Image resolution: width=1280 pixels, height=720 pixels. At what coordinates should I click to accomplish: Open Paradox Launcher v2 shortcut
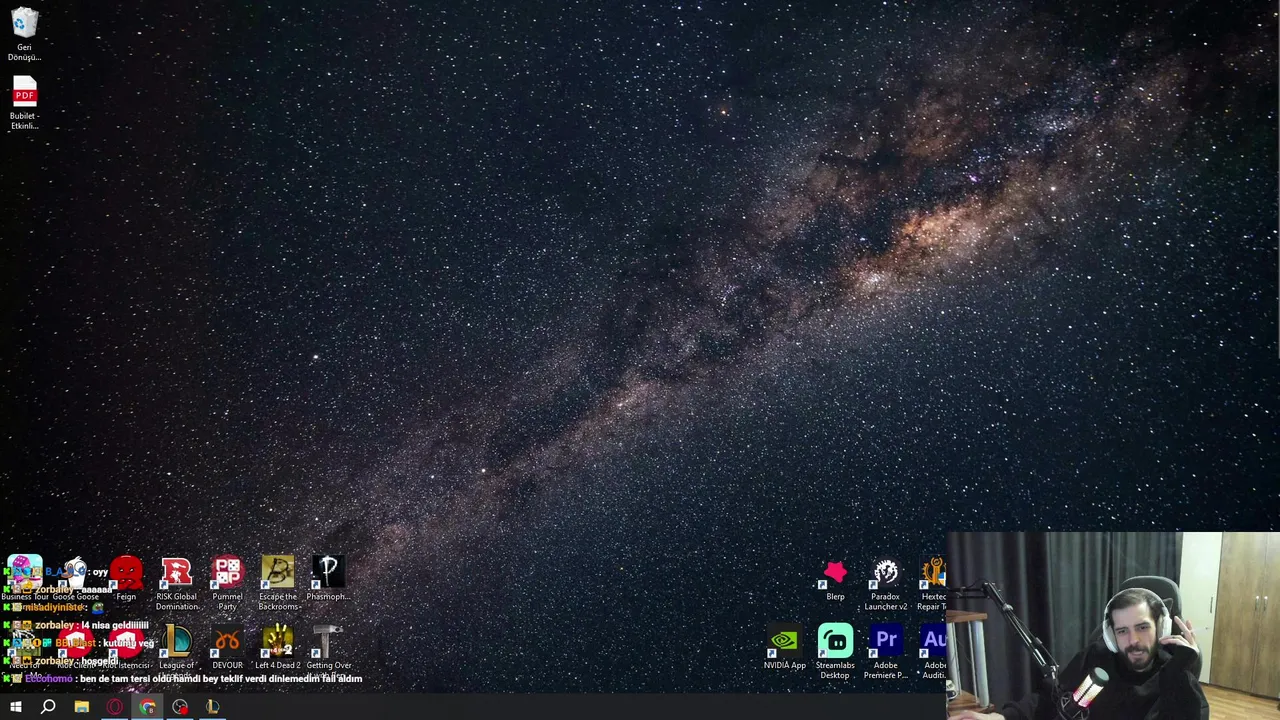[x=885, y=584]
